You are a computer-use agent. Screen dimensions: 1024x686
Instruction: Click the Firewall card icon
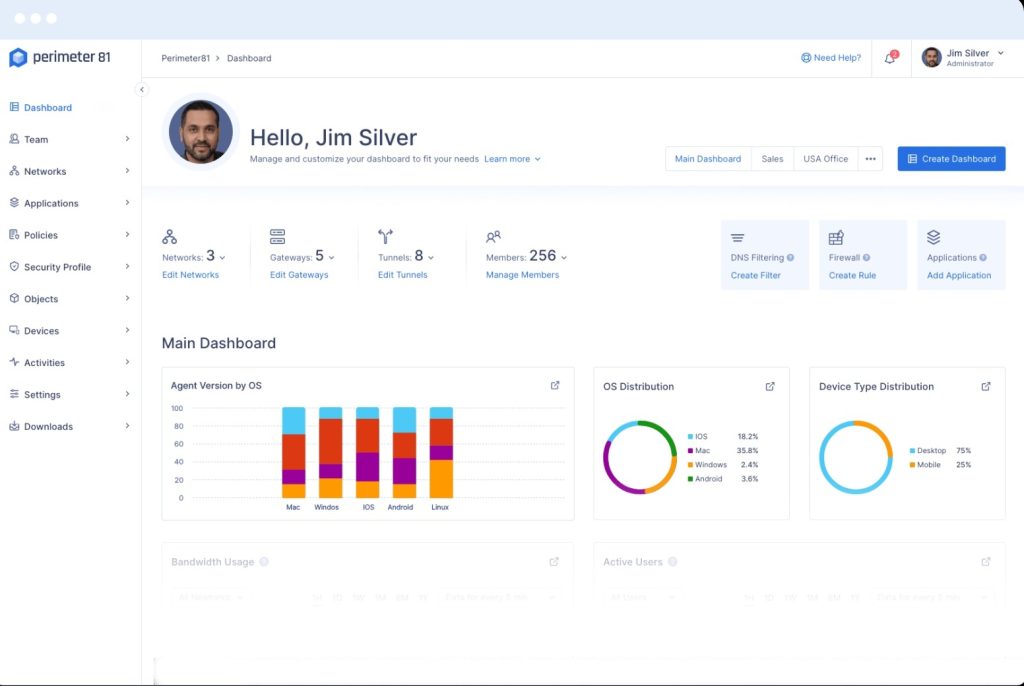[836, 237]
